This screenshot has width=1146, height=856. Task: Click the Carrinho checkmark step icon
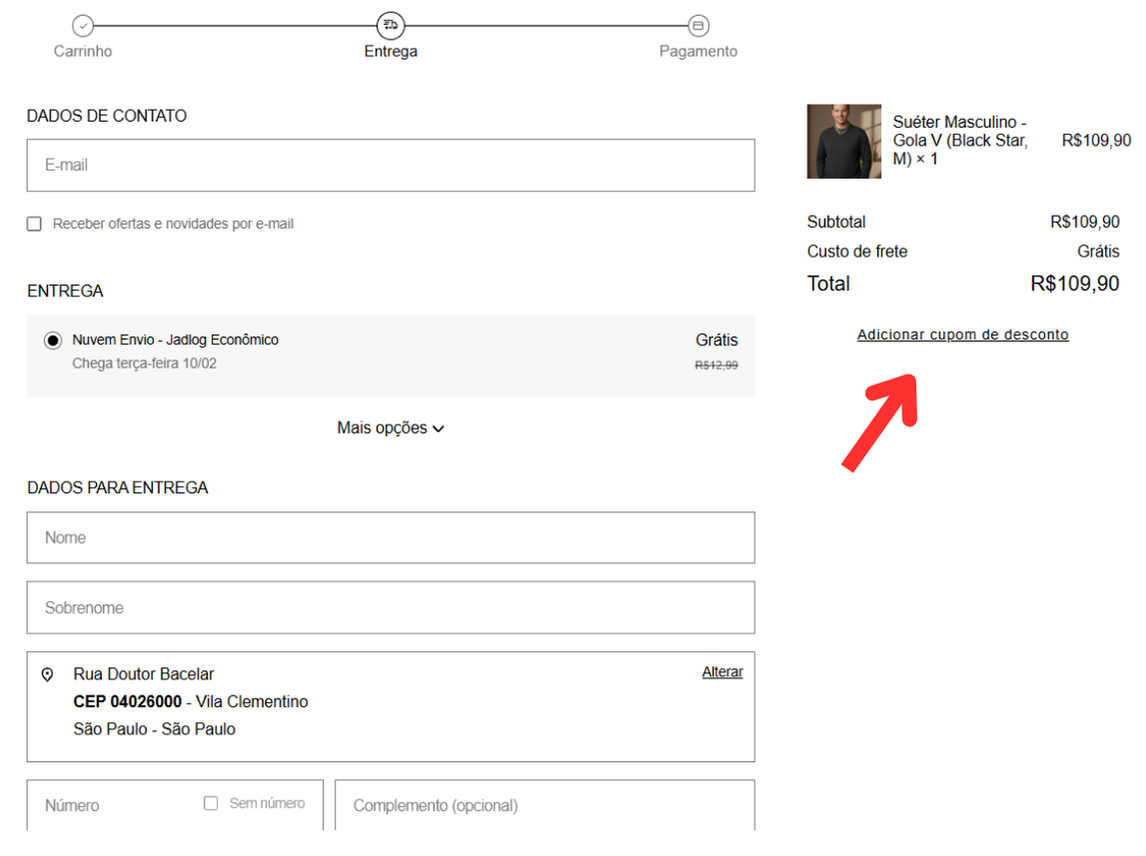tap(83, 26)
